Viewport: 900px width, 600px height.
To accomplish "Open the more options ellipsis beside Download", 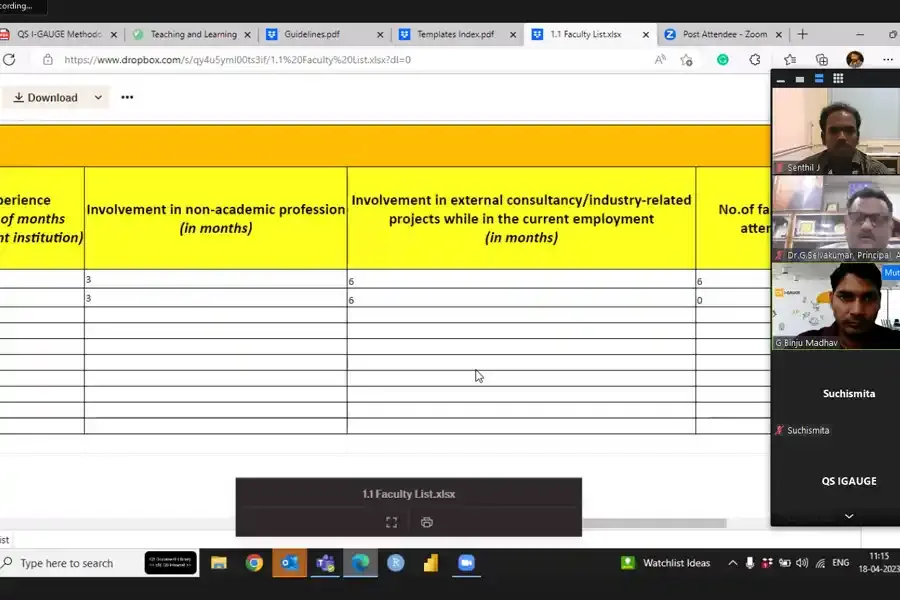I will (x=127, y=98).
